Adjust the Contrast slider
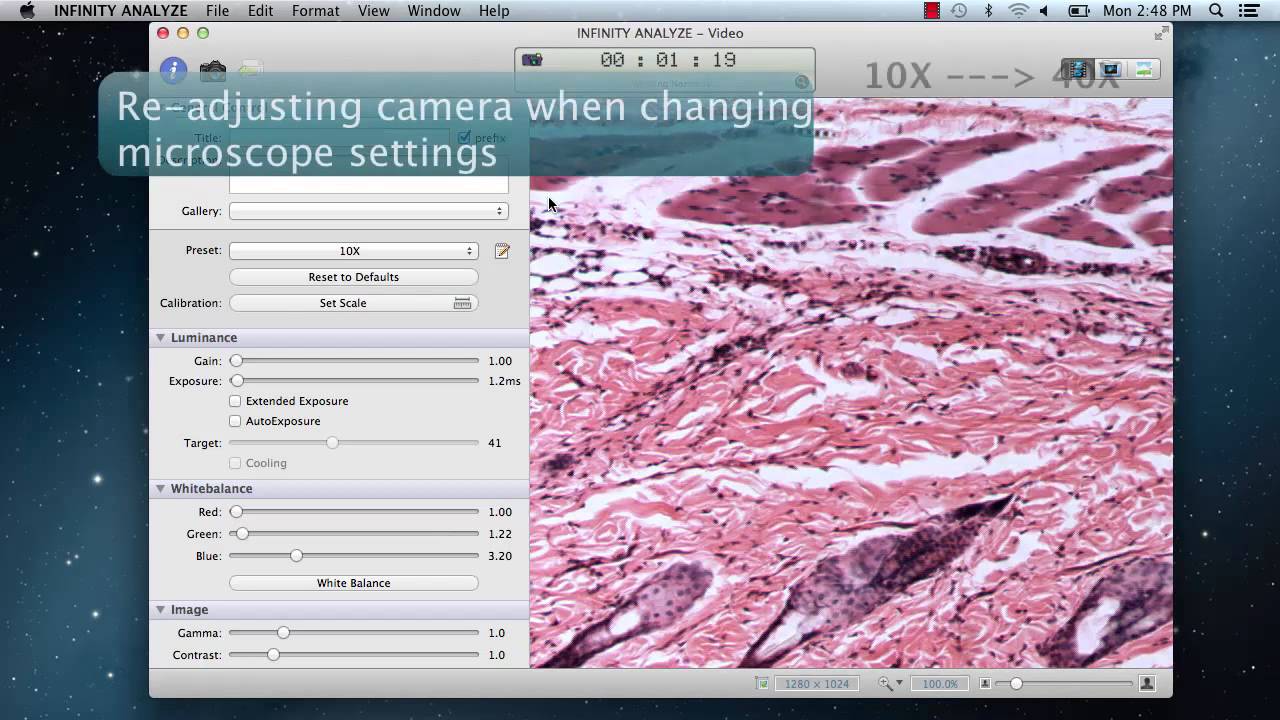The width and height of the screenshot is (1280, 720). [x=354, y=655]
